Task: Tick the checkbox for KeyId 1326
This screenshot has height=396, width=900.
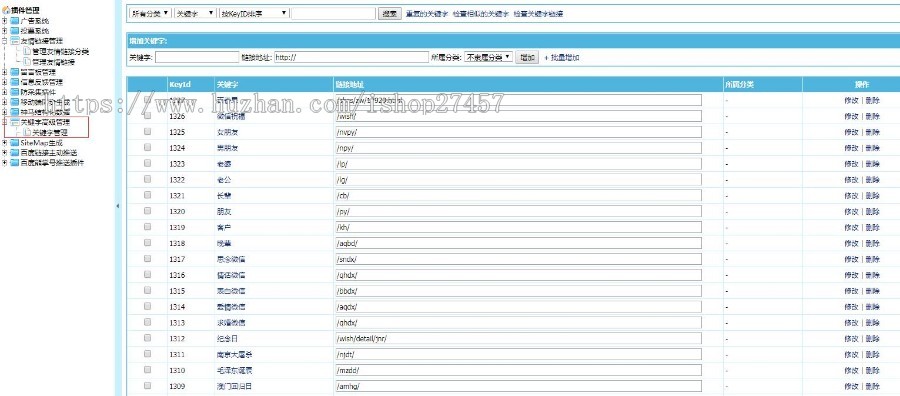Action: click(148, 115)
